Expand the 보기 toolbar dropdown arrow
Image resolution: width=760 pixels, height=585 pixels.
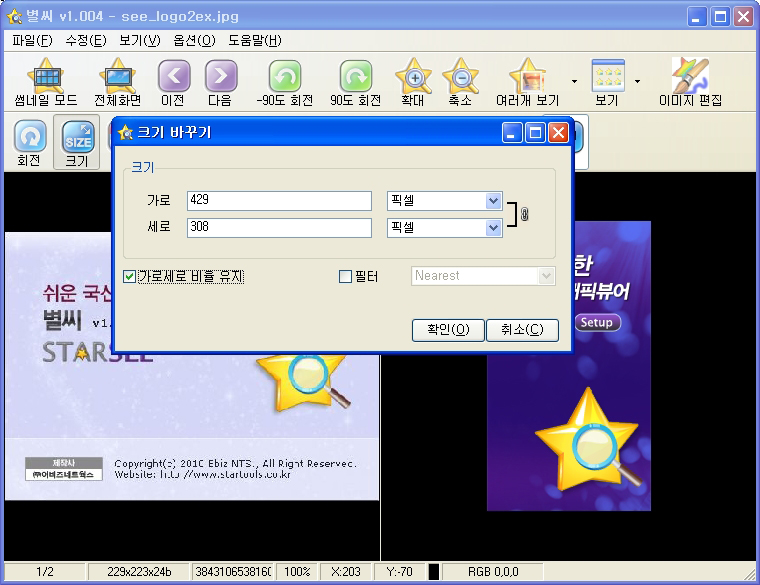click(x=637, y=81)
